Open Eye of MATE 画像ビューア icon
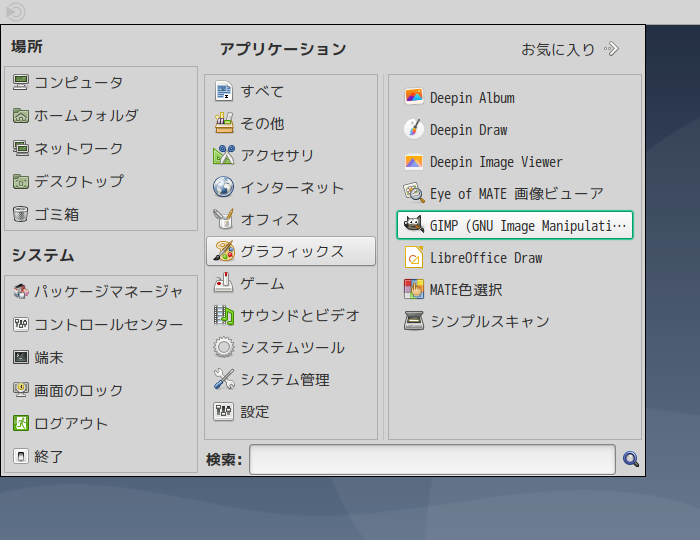The height and width of the screenshot is (540, 700). [x=414, y=193]
